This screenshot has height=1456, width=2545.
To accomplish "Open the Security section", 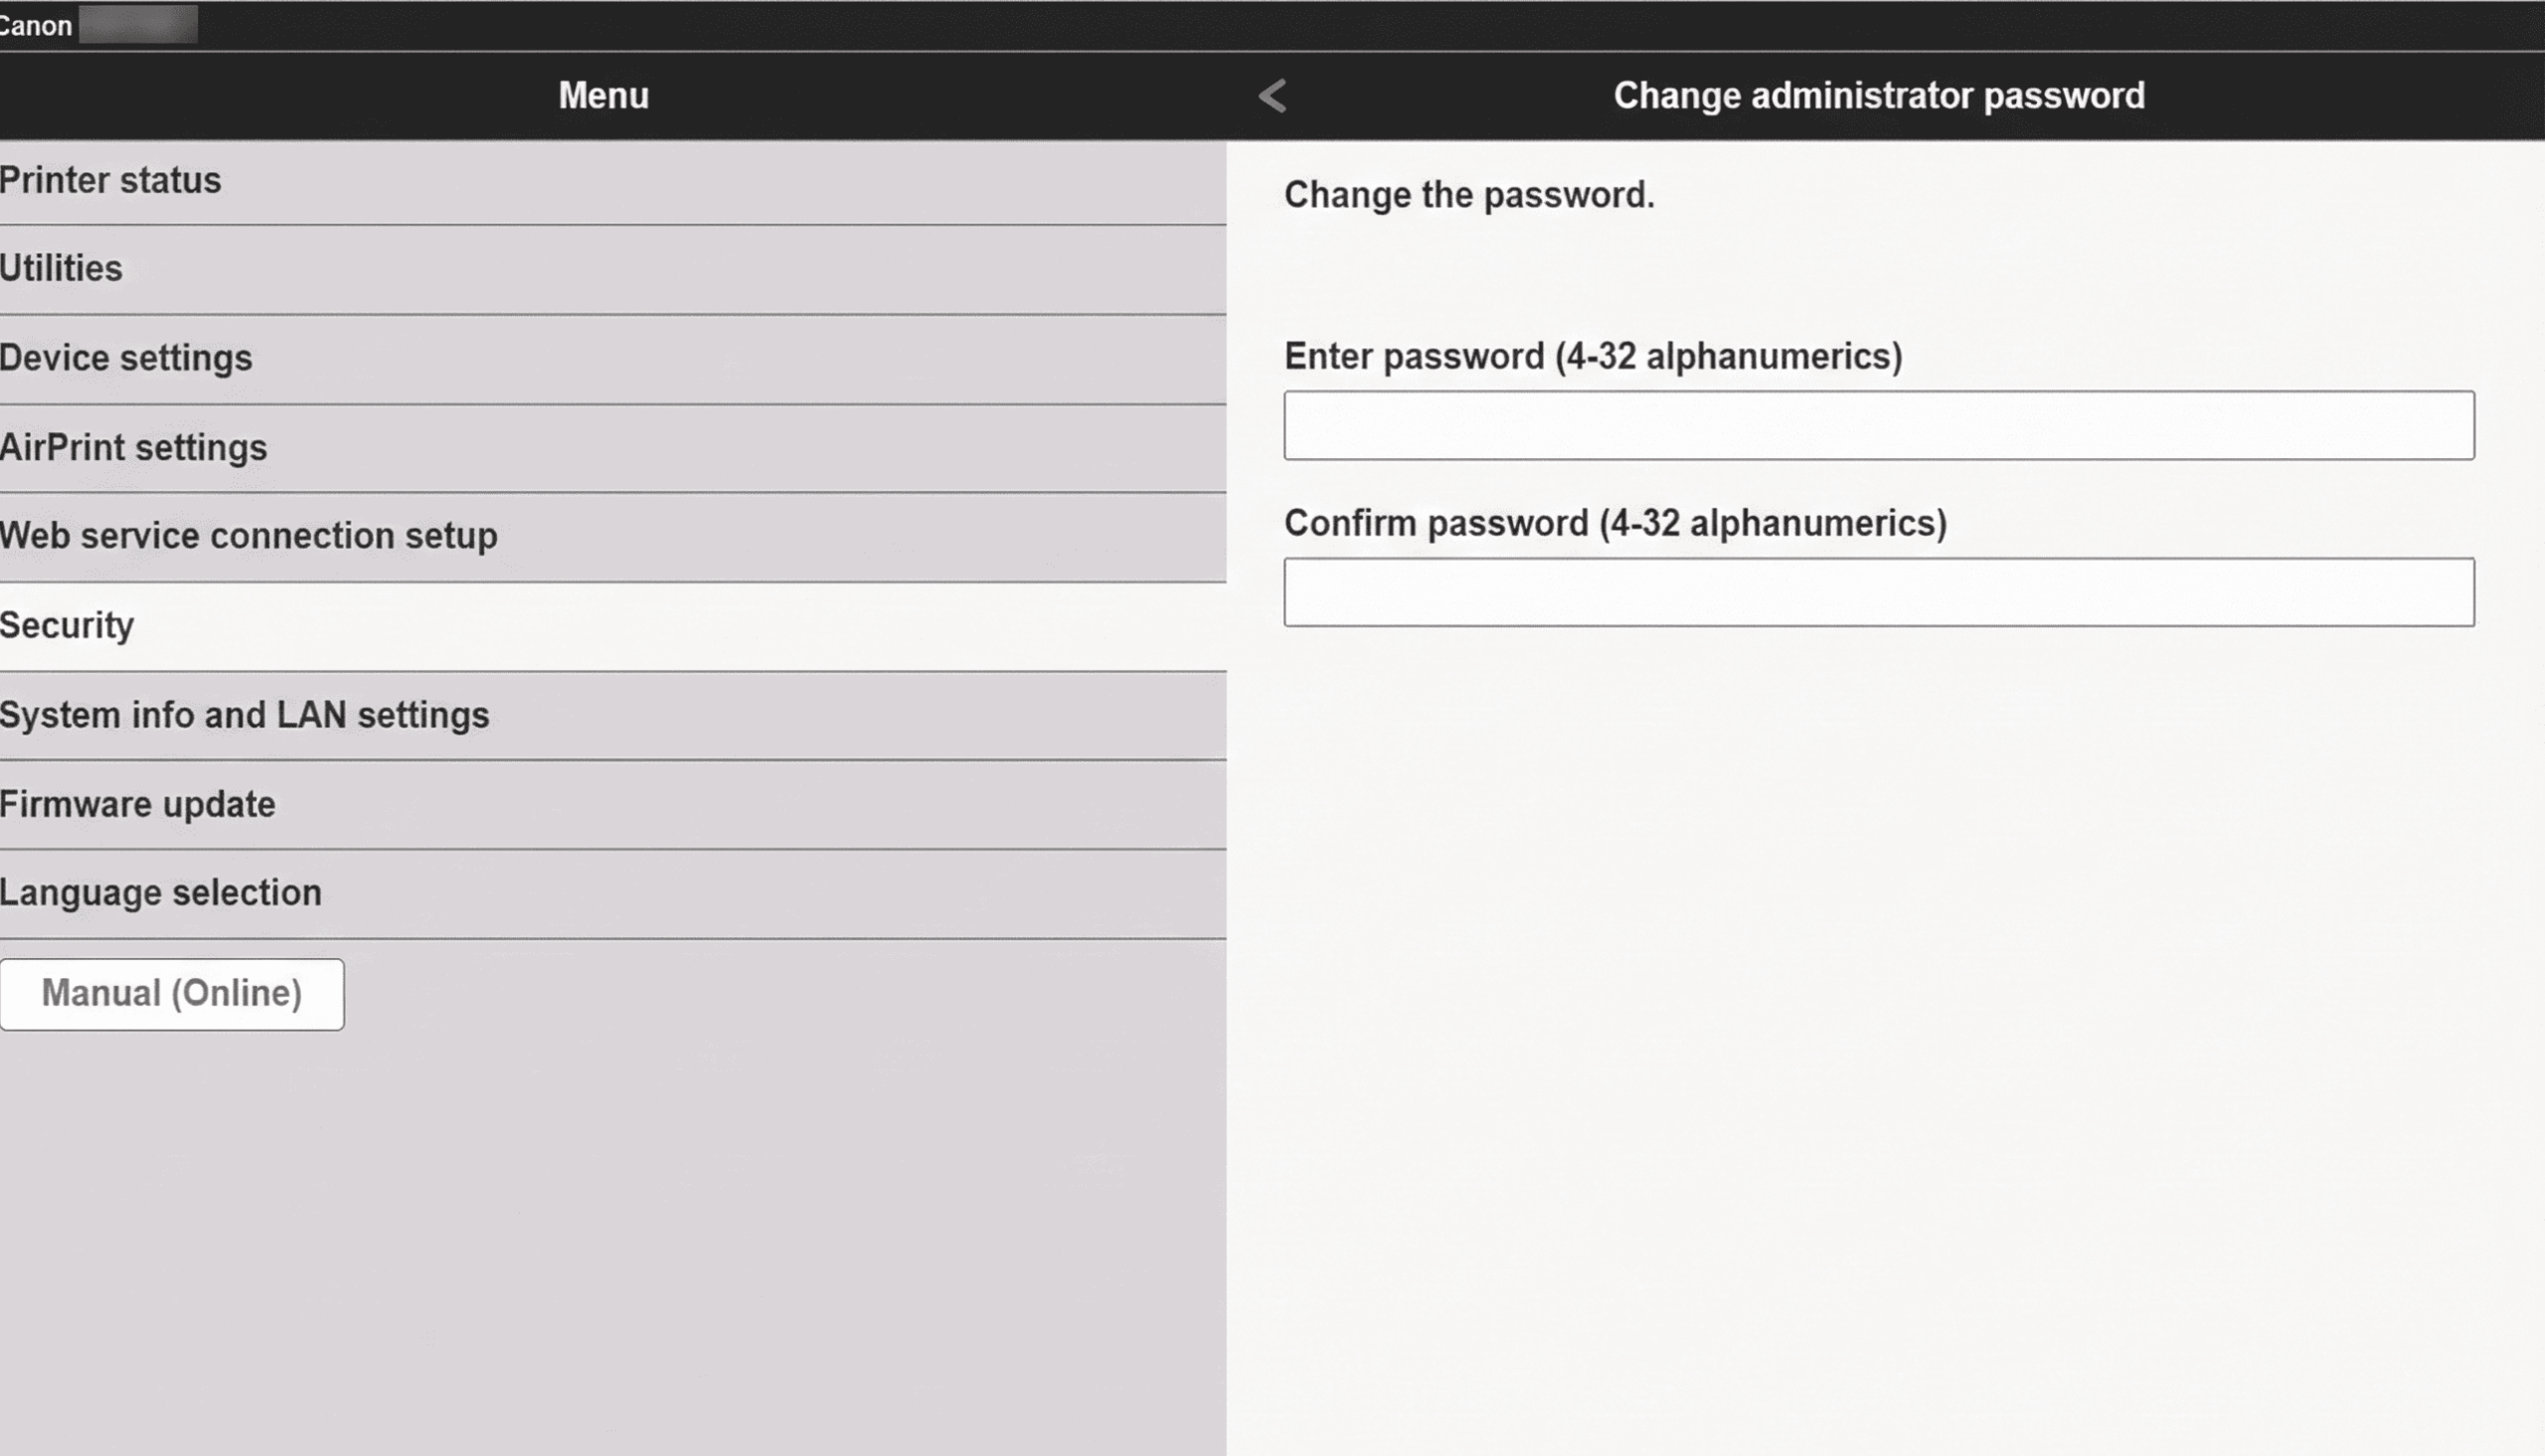I will [67, 624].
